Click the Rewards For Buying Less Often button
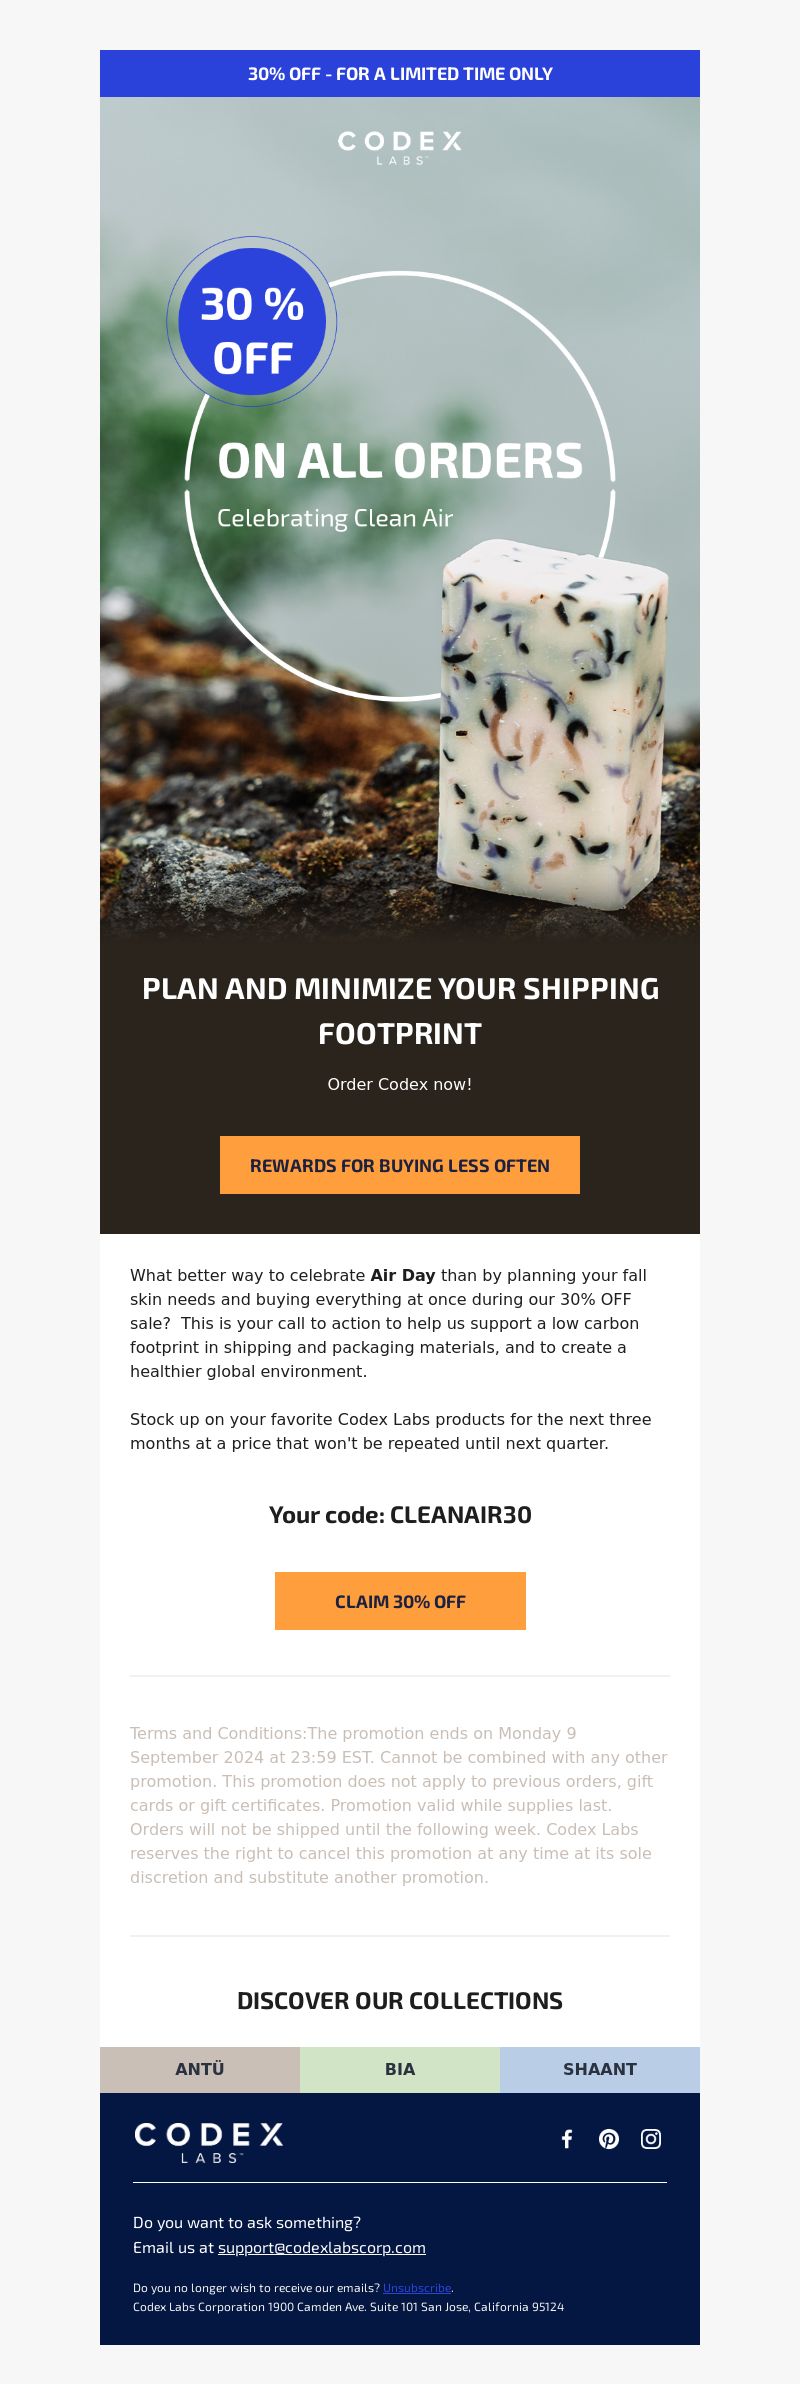Screen dimensions: 800x2384 coord(400,1165)
